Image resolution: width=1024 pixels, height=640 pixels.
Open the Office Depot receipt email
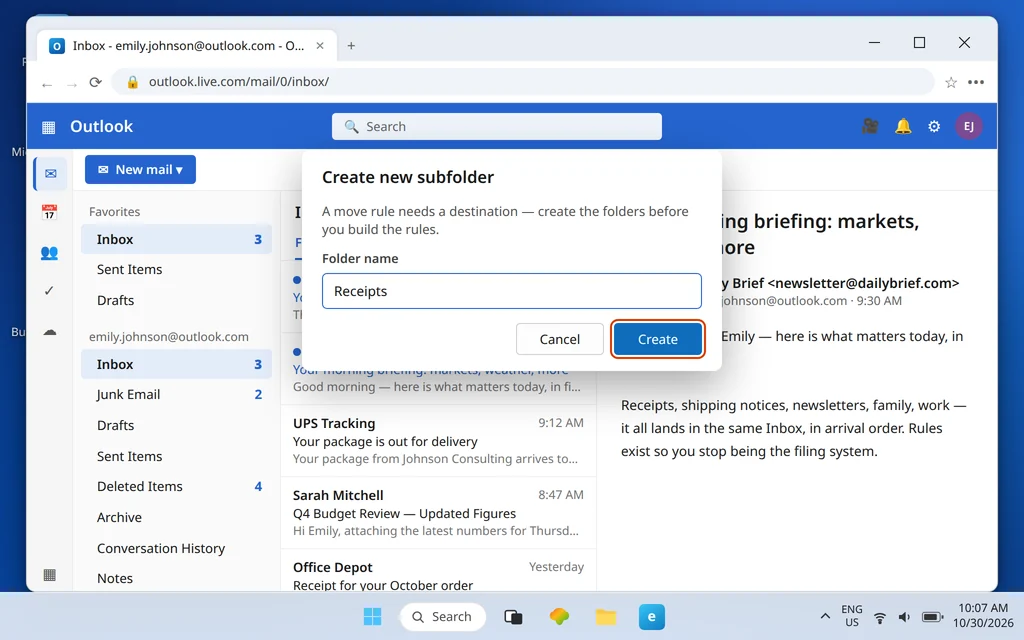pos(438,571)
